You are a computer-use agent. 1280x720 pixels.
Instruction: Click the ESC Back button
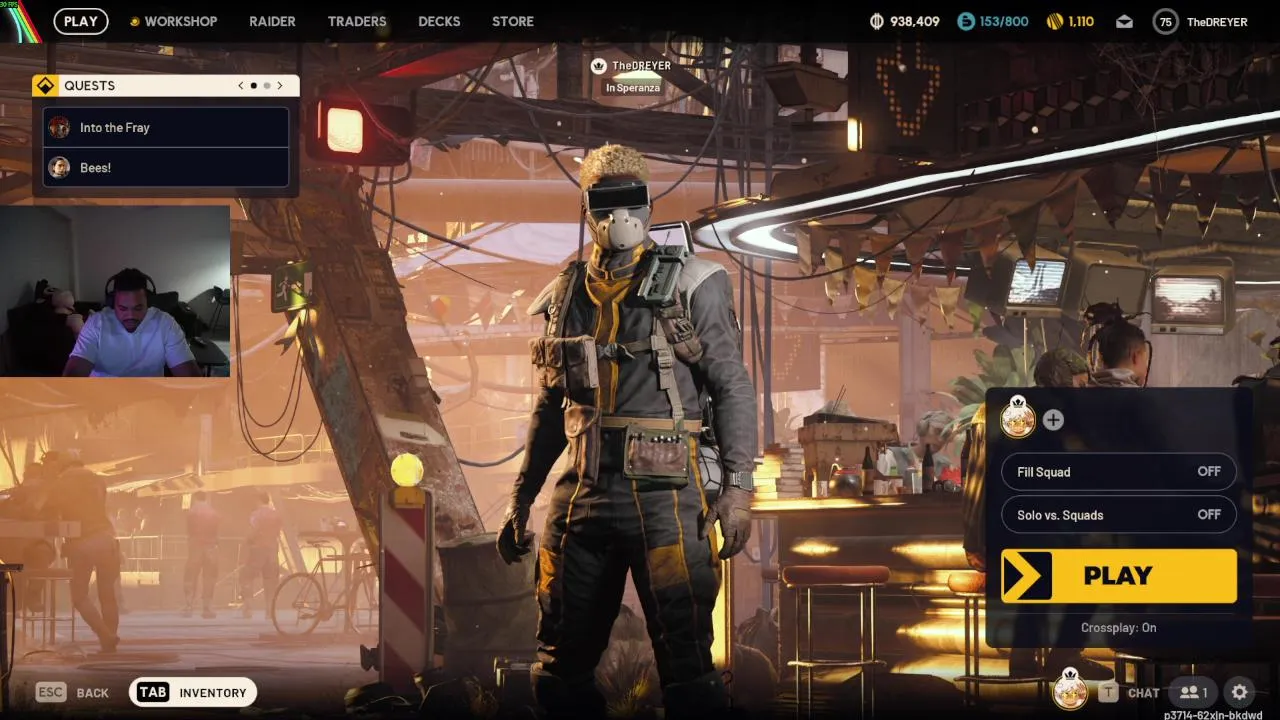[72, 692]
